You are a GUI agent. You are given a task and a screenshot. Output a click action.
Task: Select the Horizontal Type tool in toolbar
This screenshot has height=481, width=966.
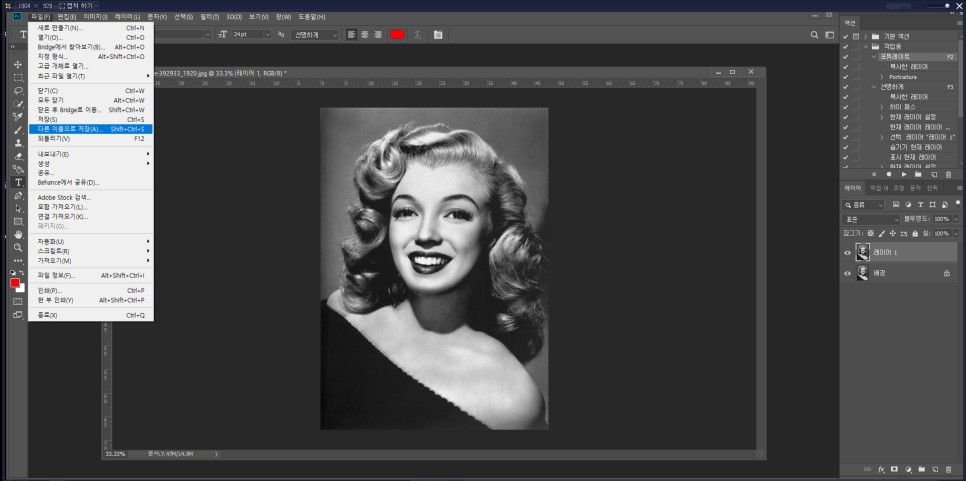pyautogui.click(x=18, y=182)
